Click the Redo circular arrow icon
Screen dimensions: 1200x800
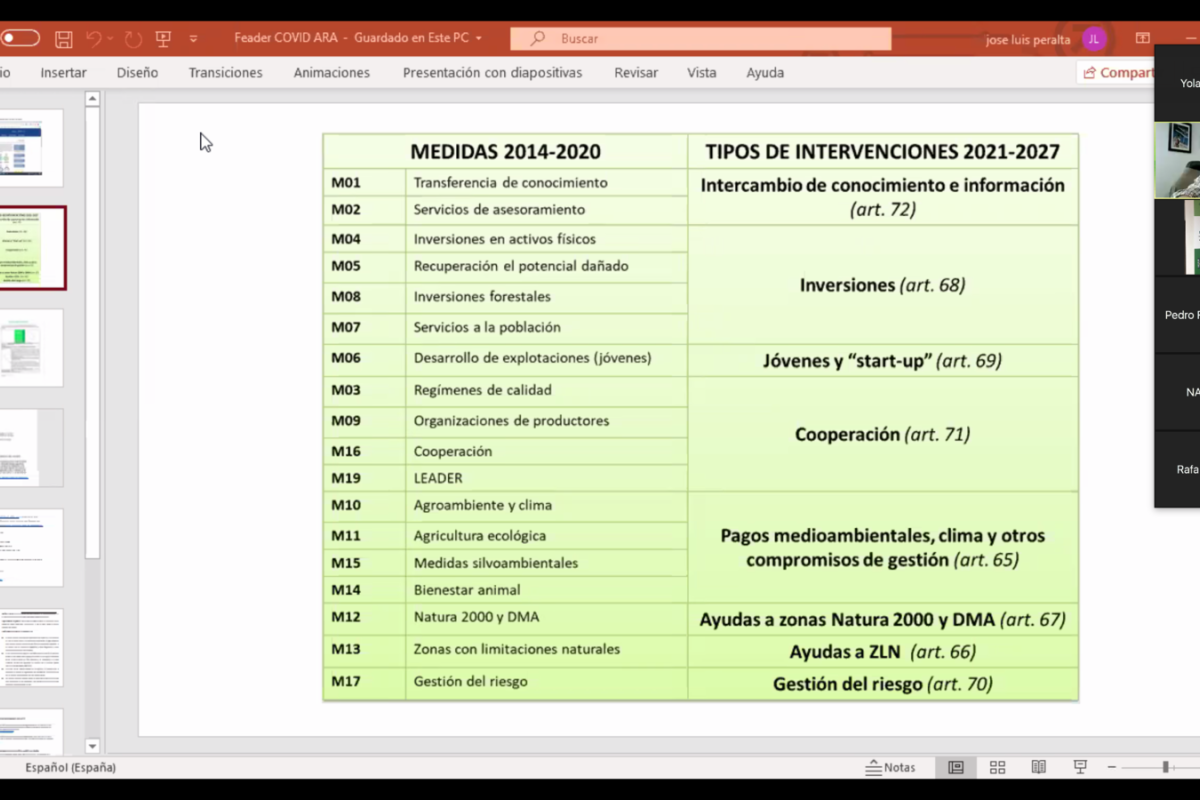pos(134,38)
